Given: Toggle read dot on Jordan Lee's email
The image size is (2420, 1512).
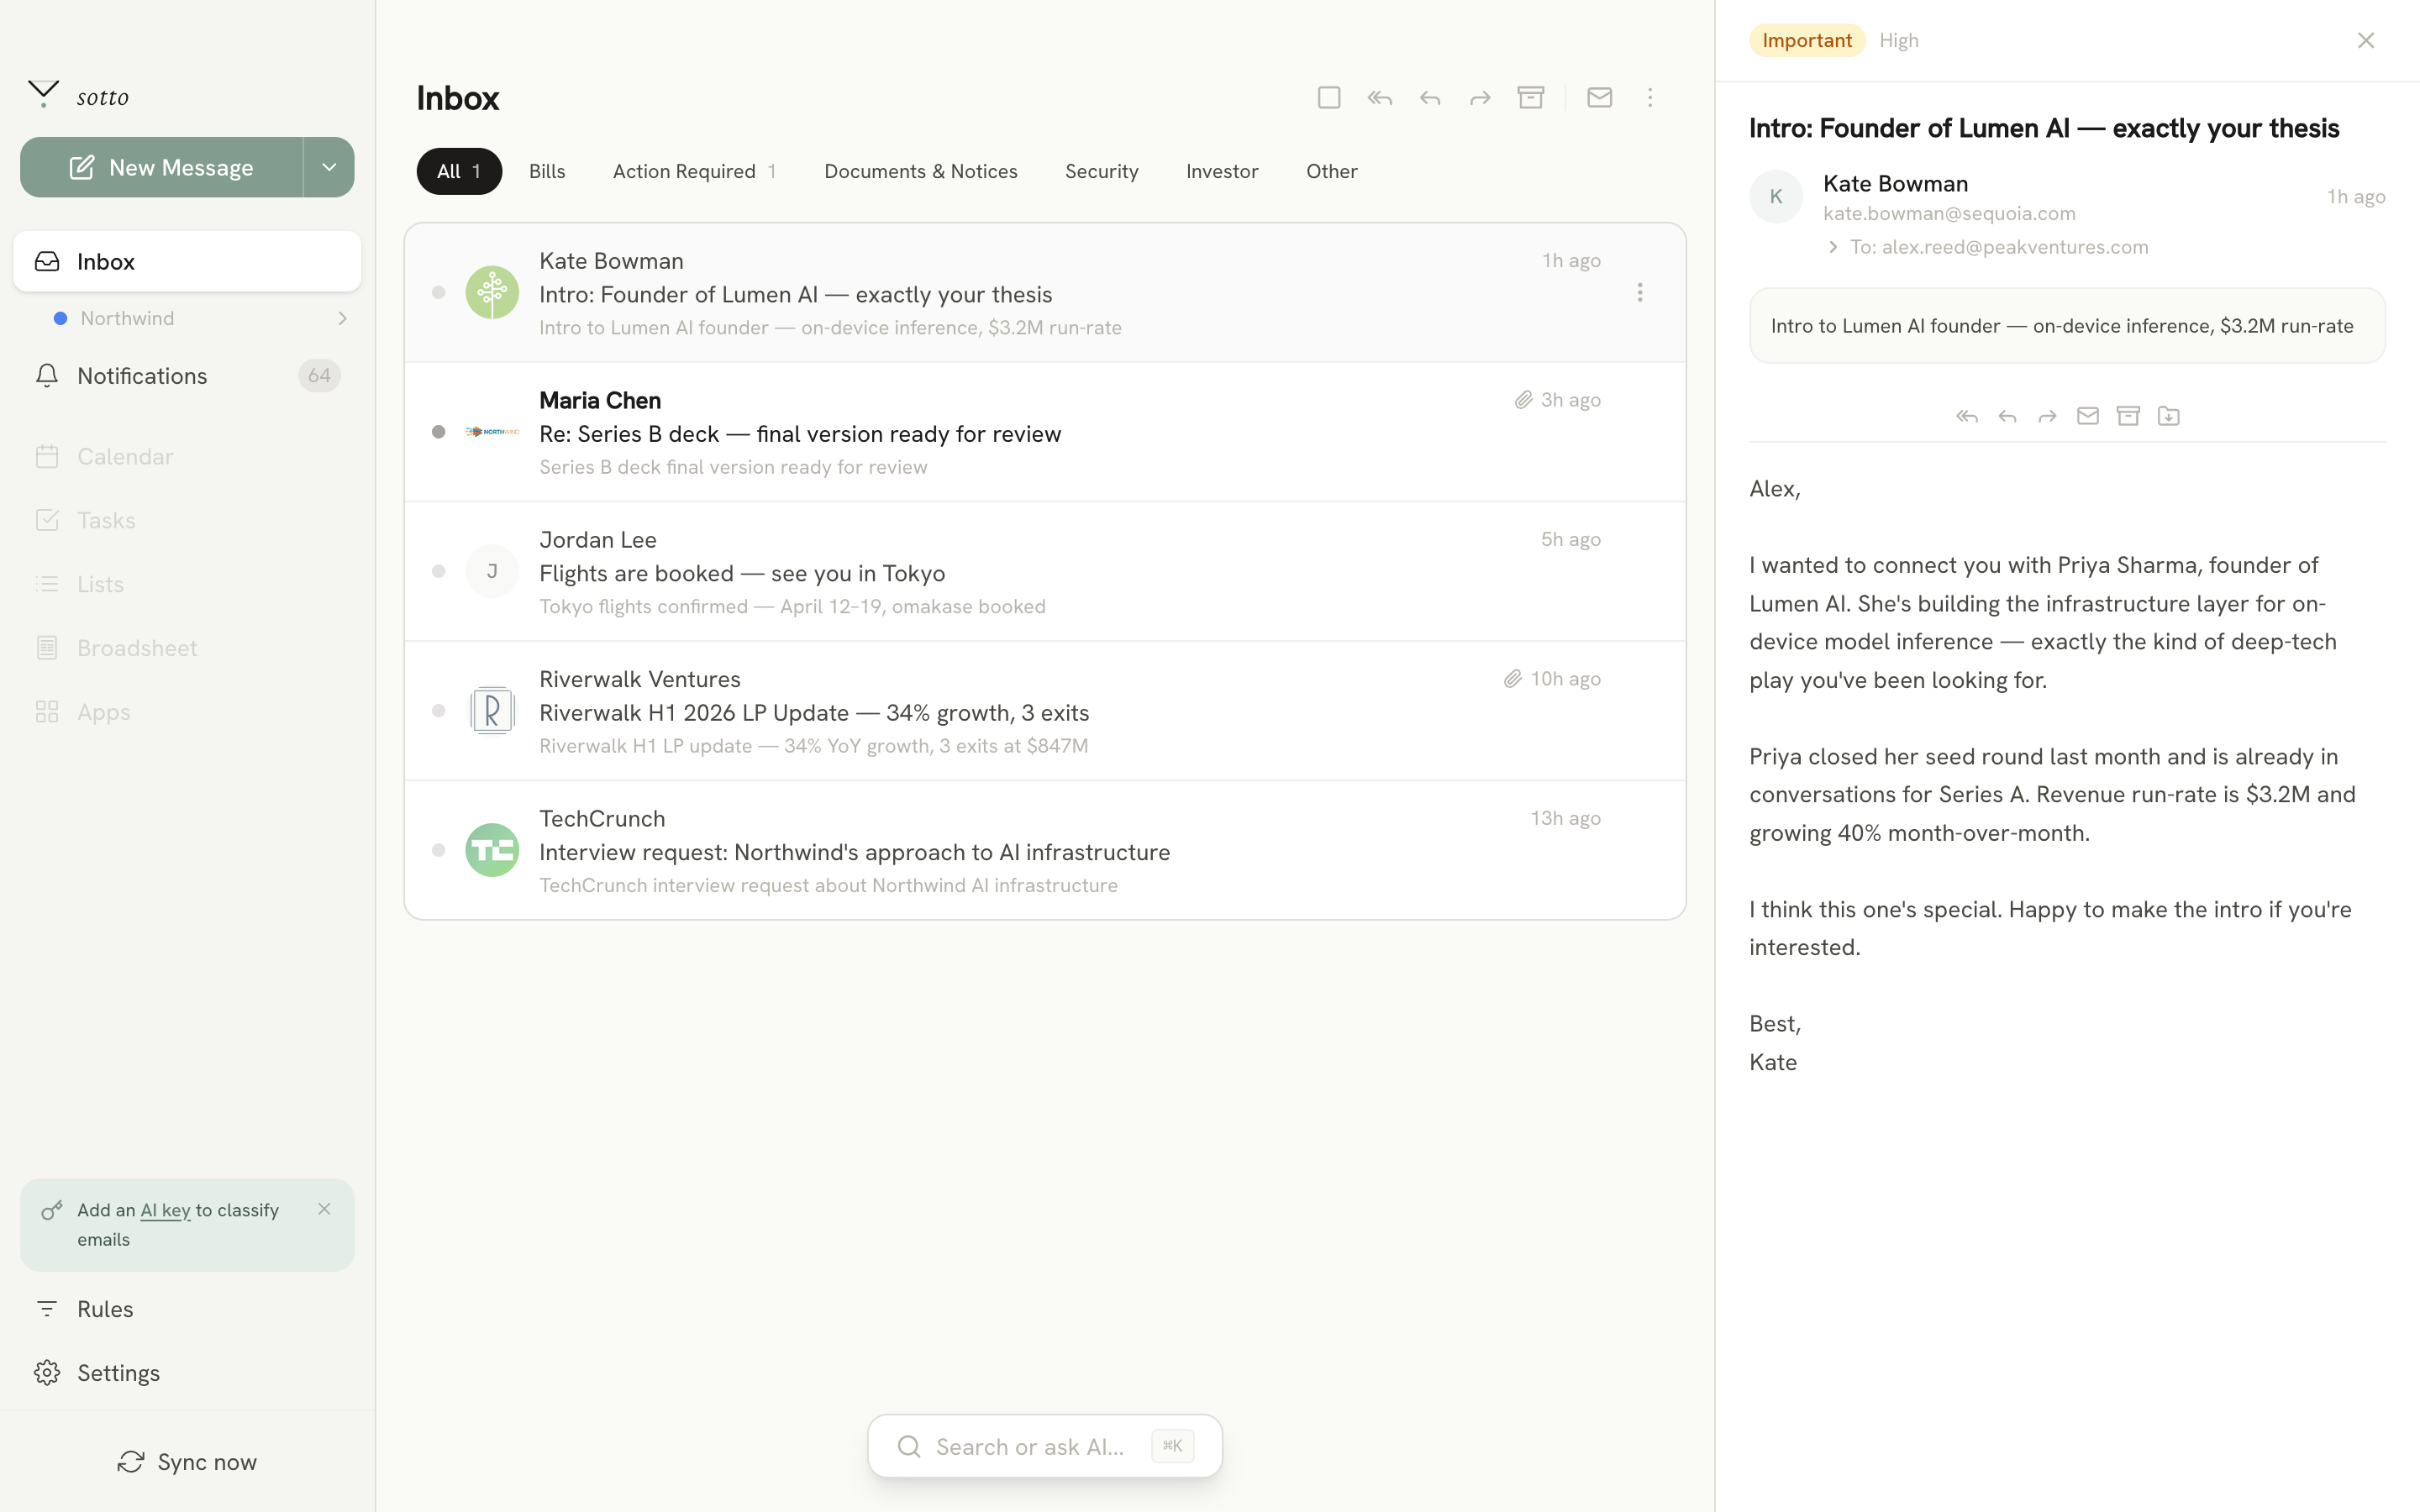Looking at the screenshot, I should pyautogui.click(x=438, y=571).
